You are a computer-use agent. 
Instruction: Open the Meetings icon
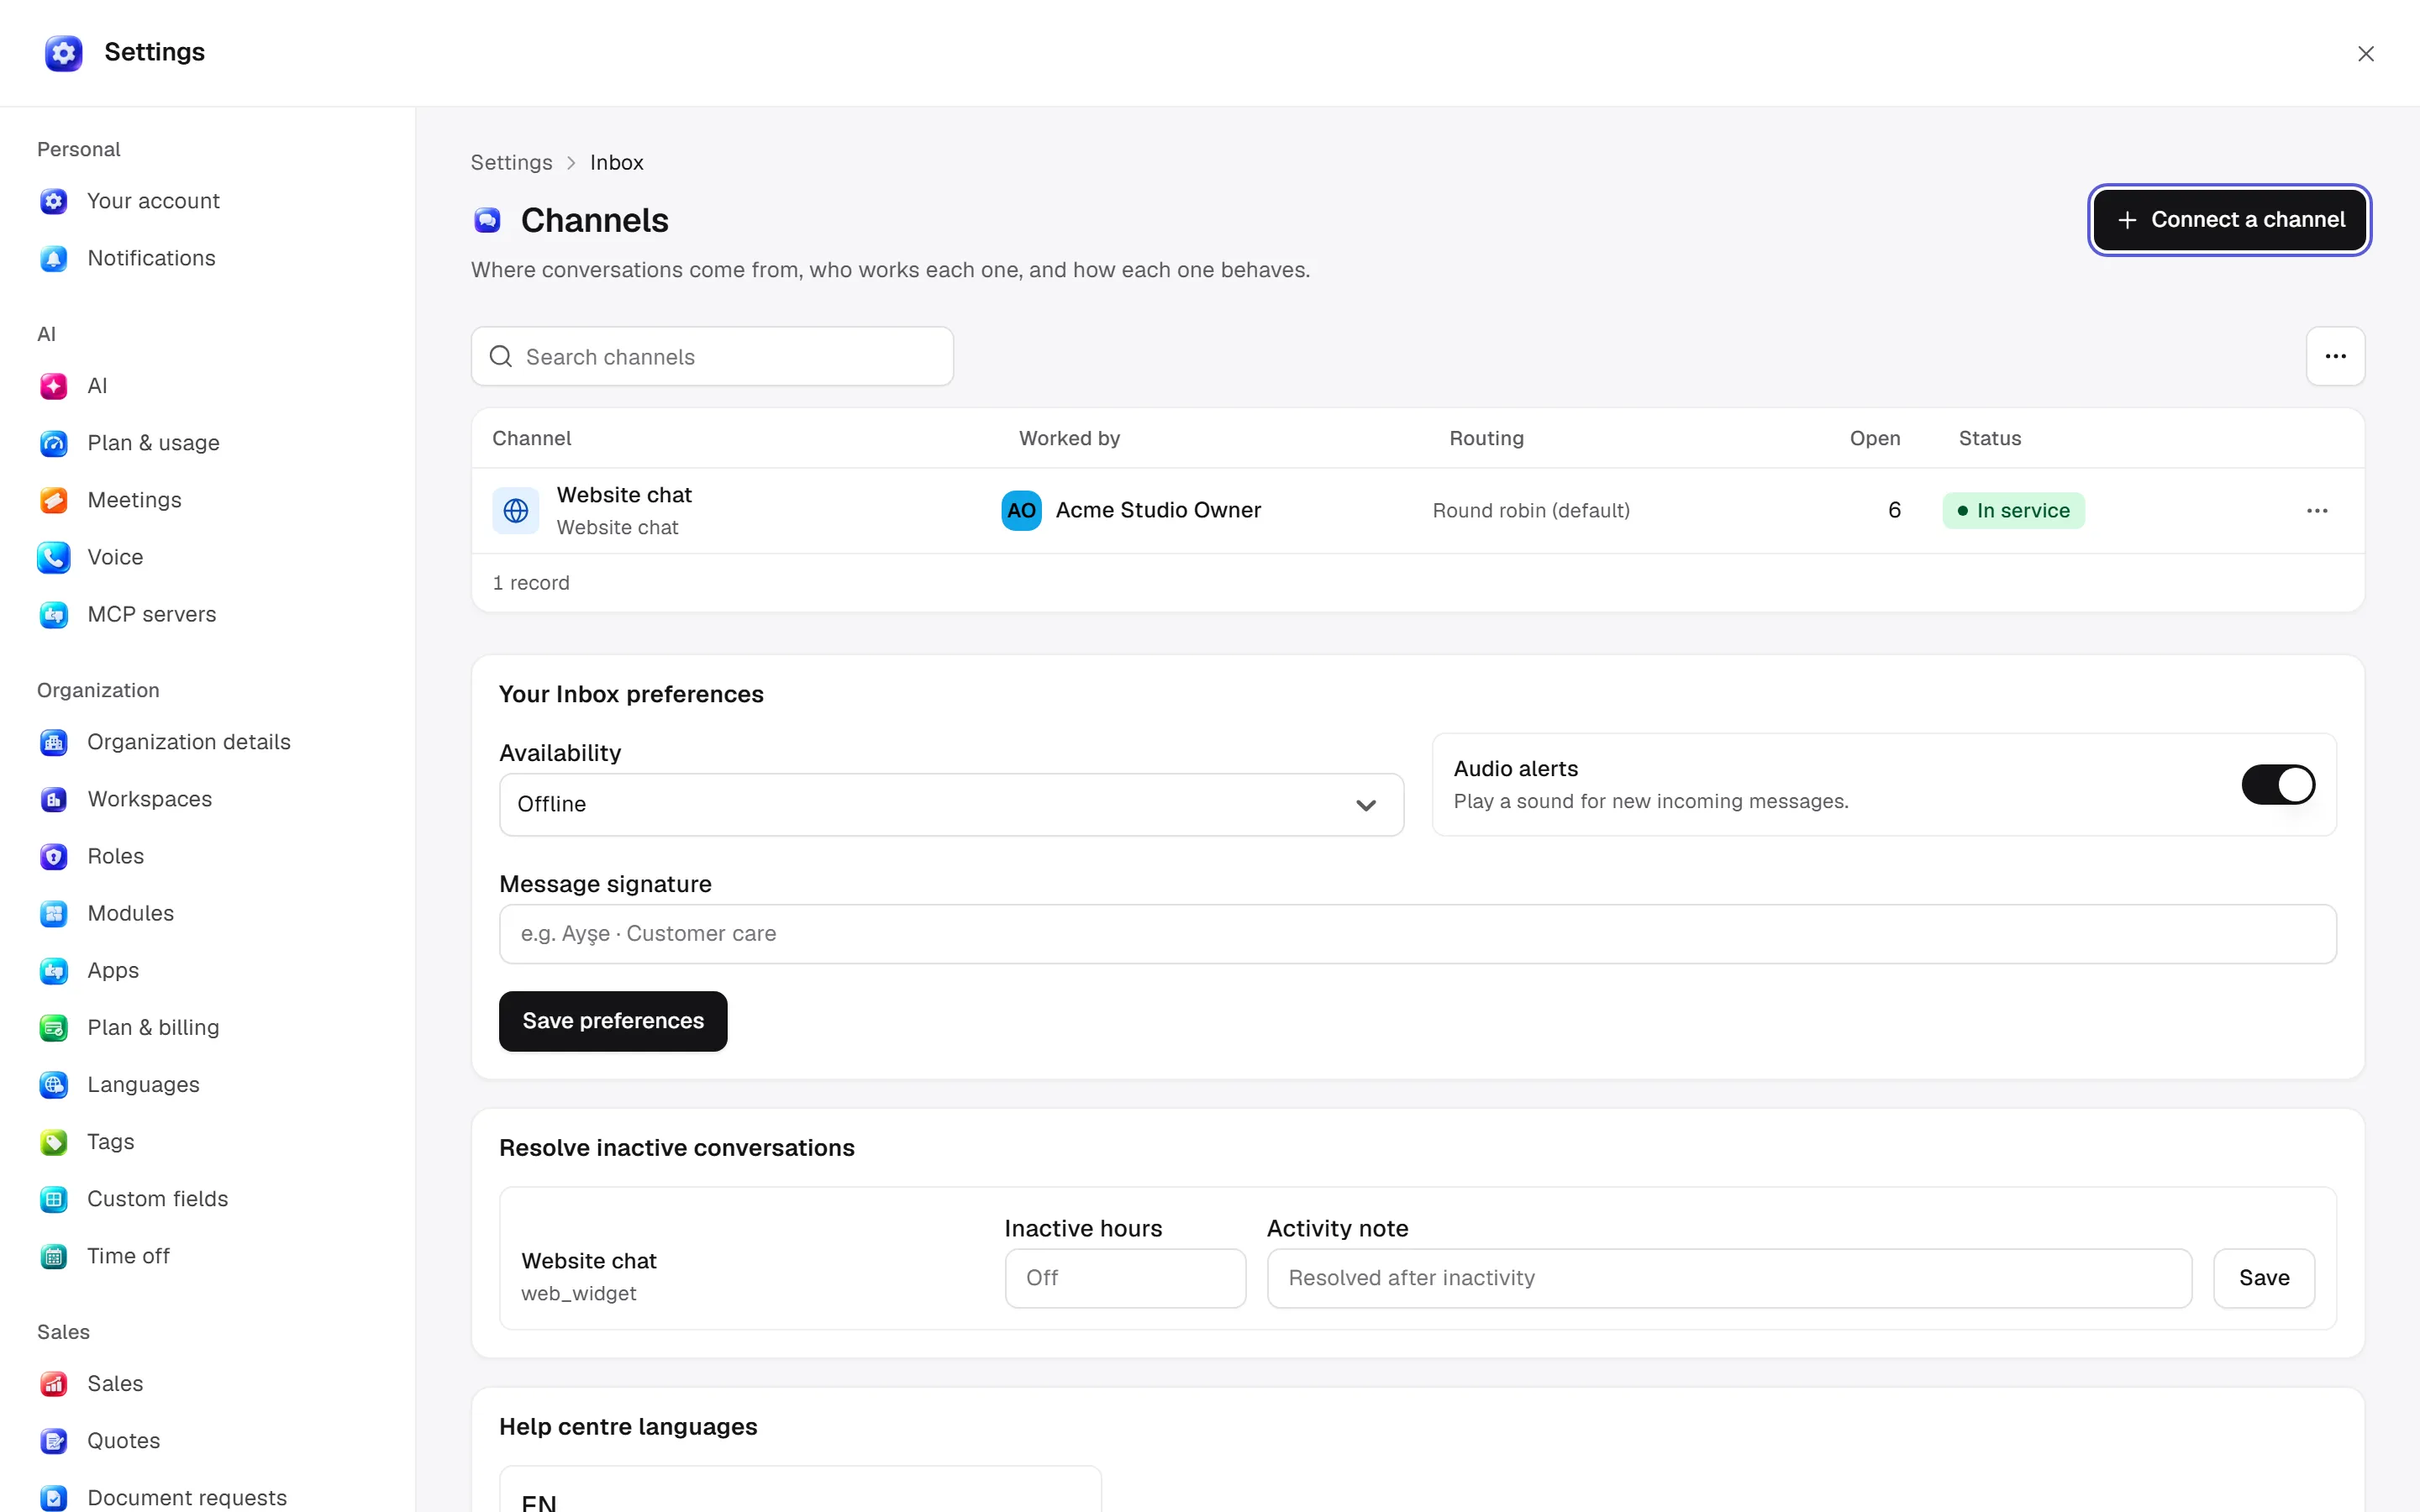click(53, 500)
